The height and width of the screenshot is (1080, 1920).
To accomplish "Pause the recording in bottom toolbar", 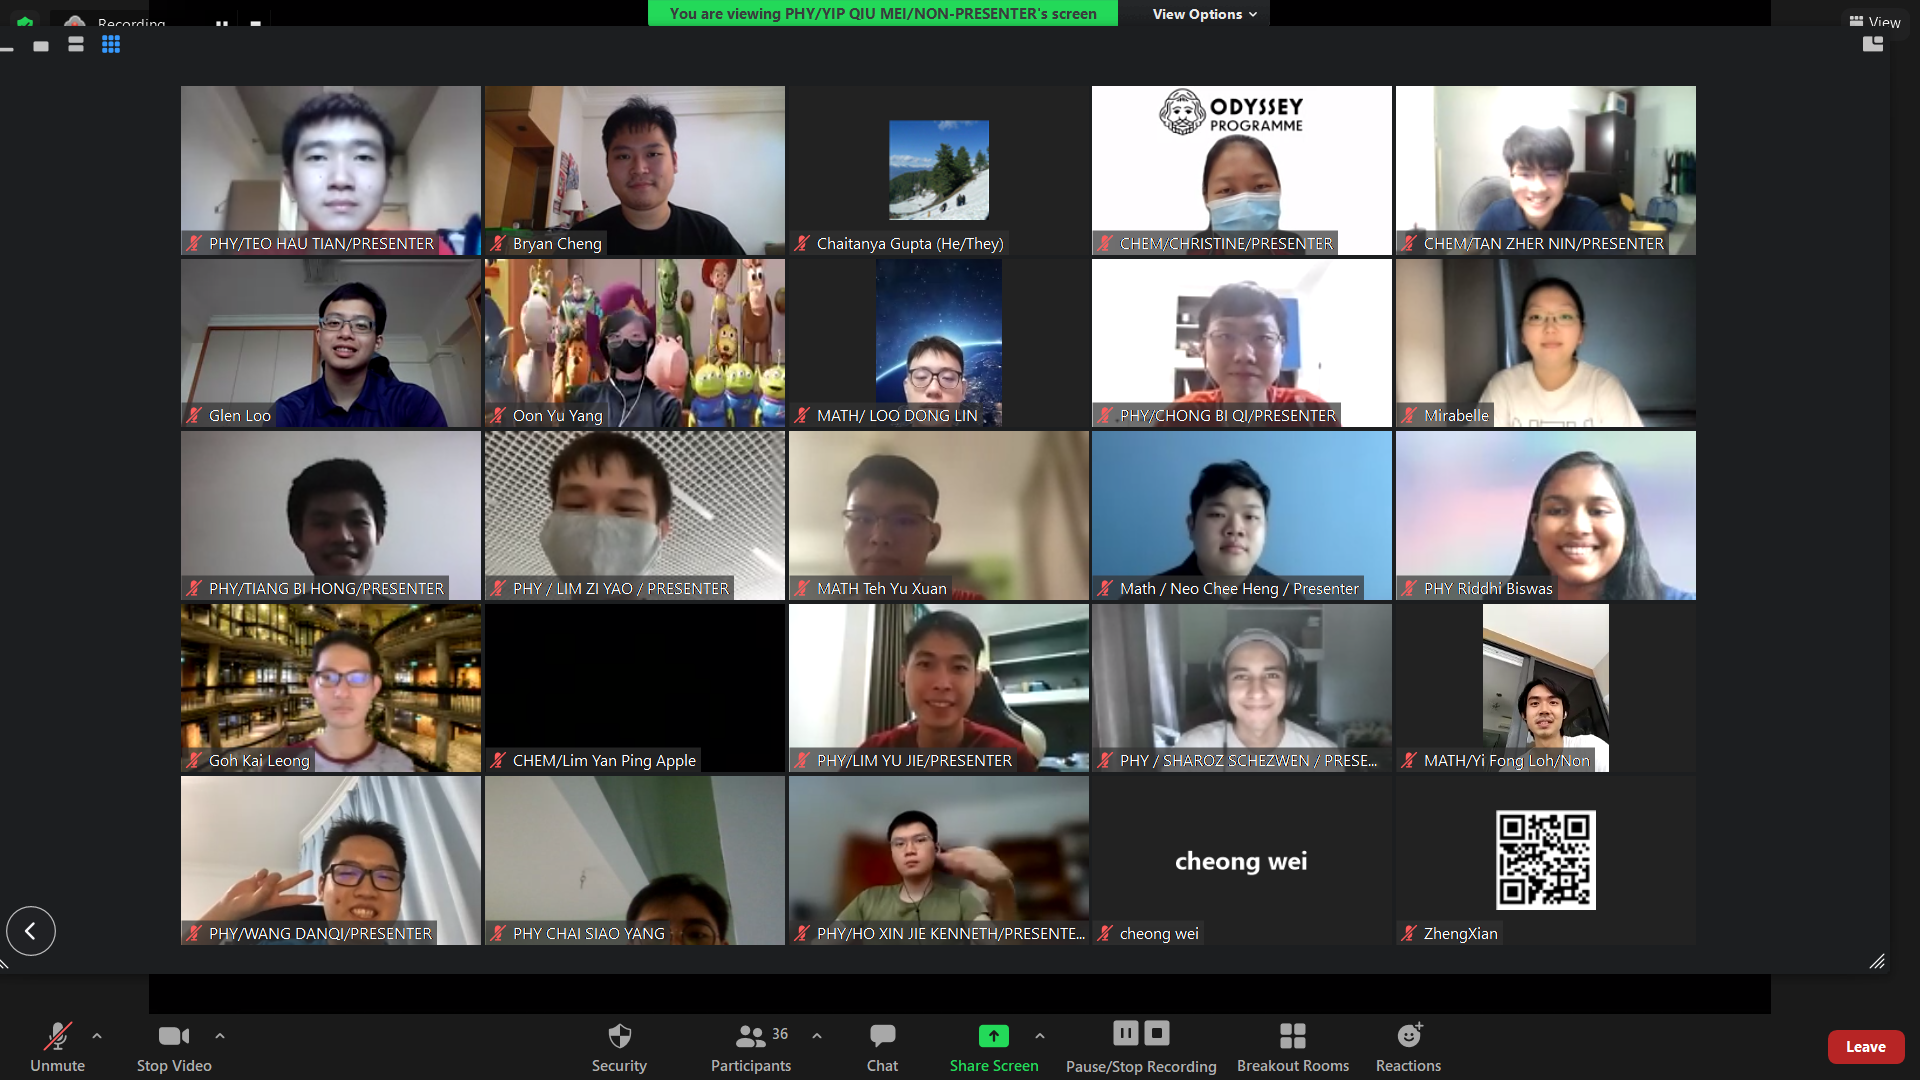I will coord(1126,1033).
